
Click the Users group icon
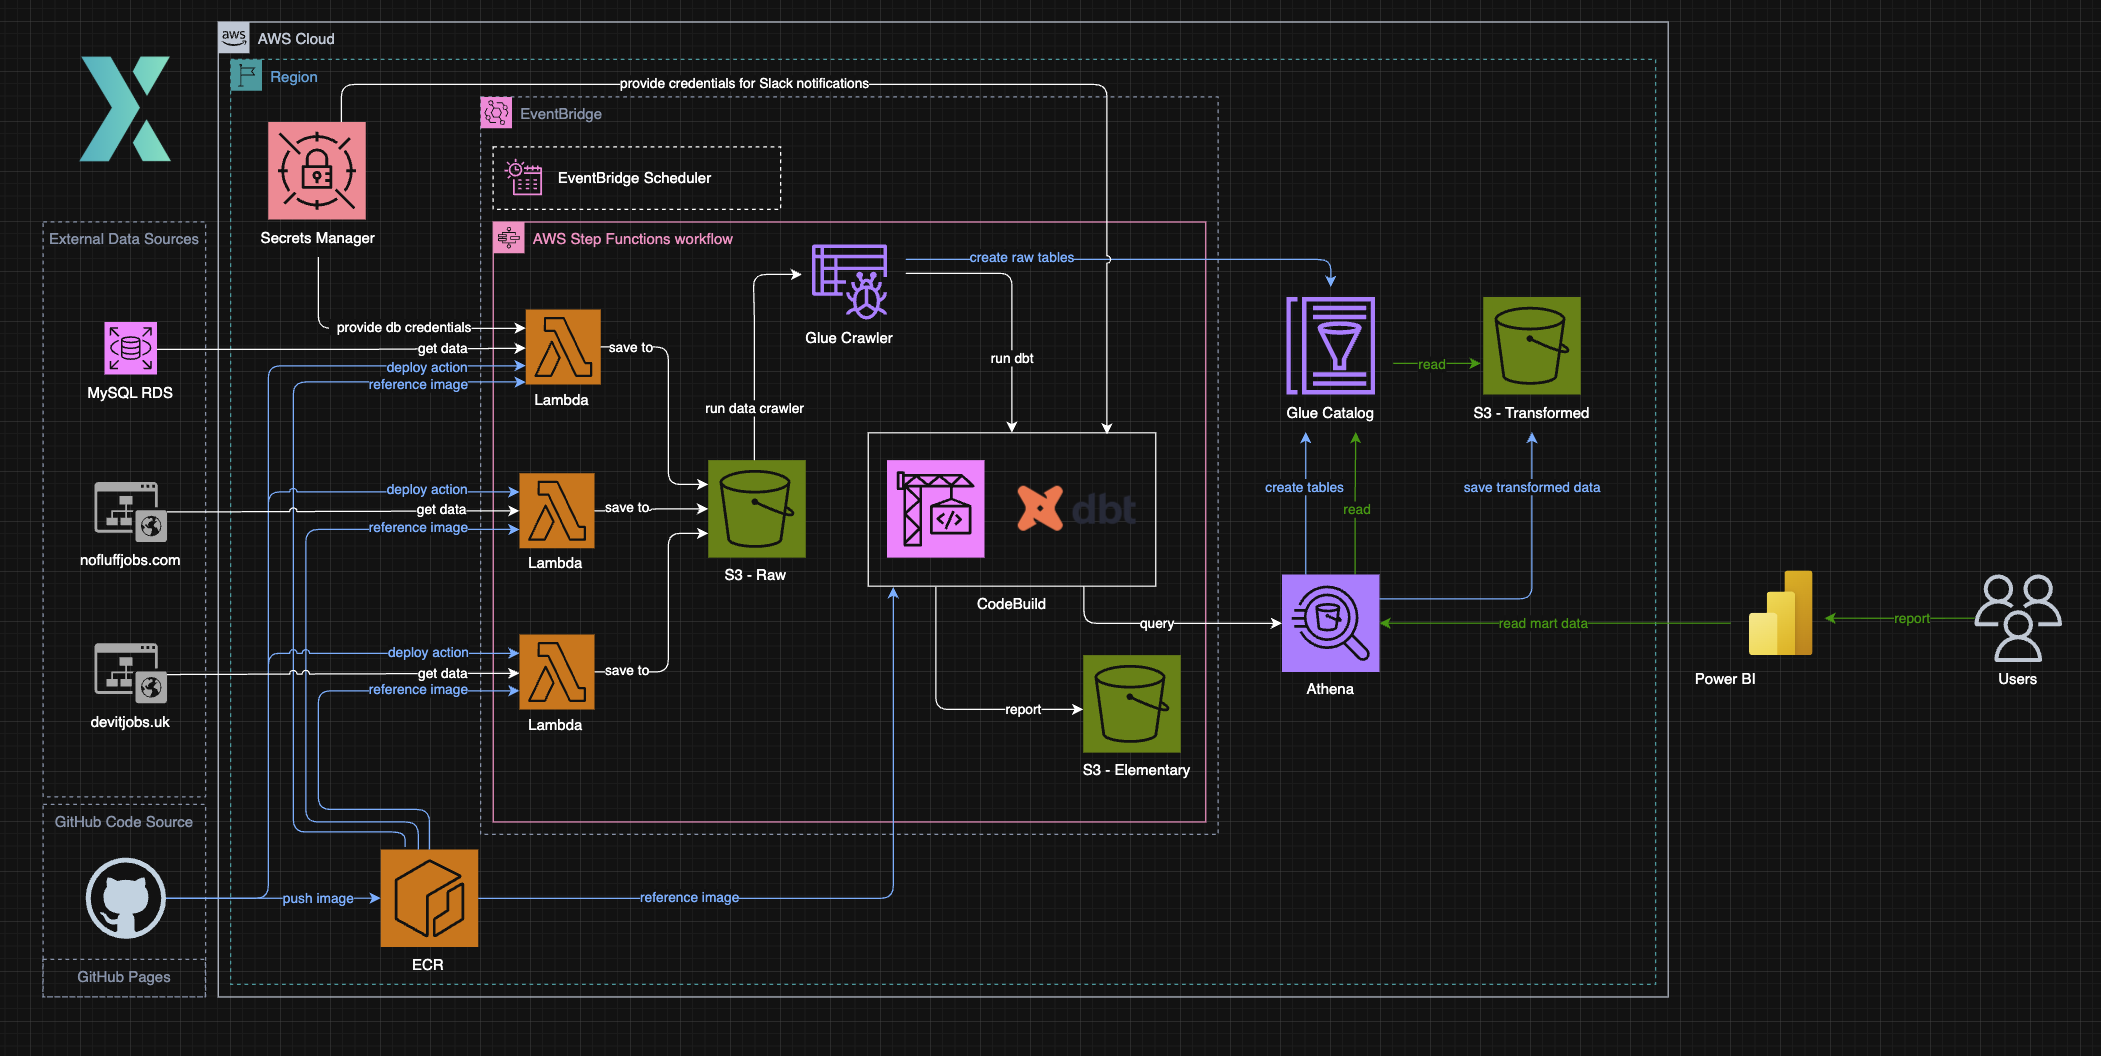point(2018,618)
